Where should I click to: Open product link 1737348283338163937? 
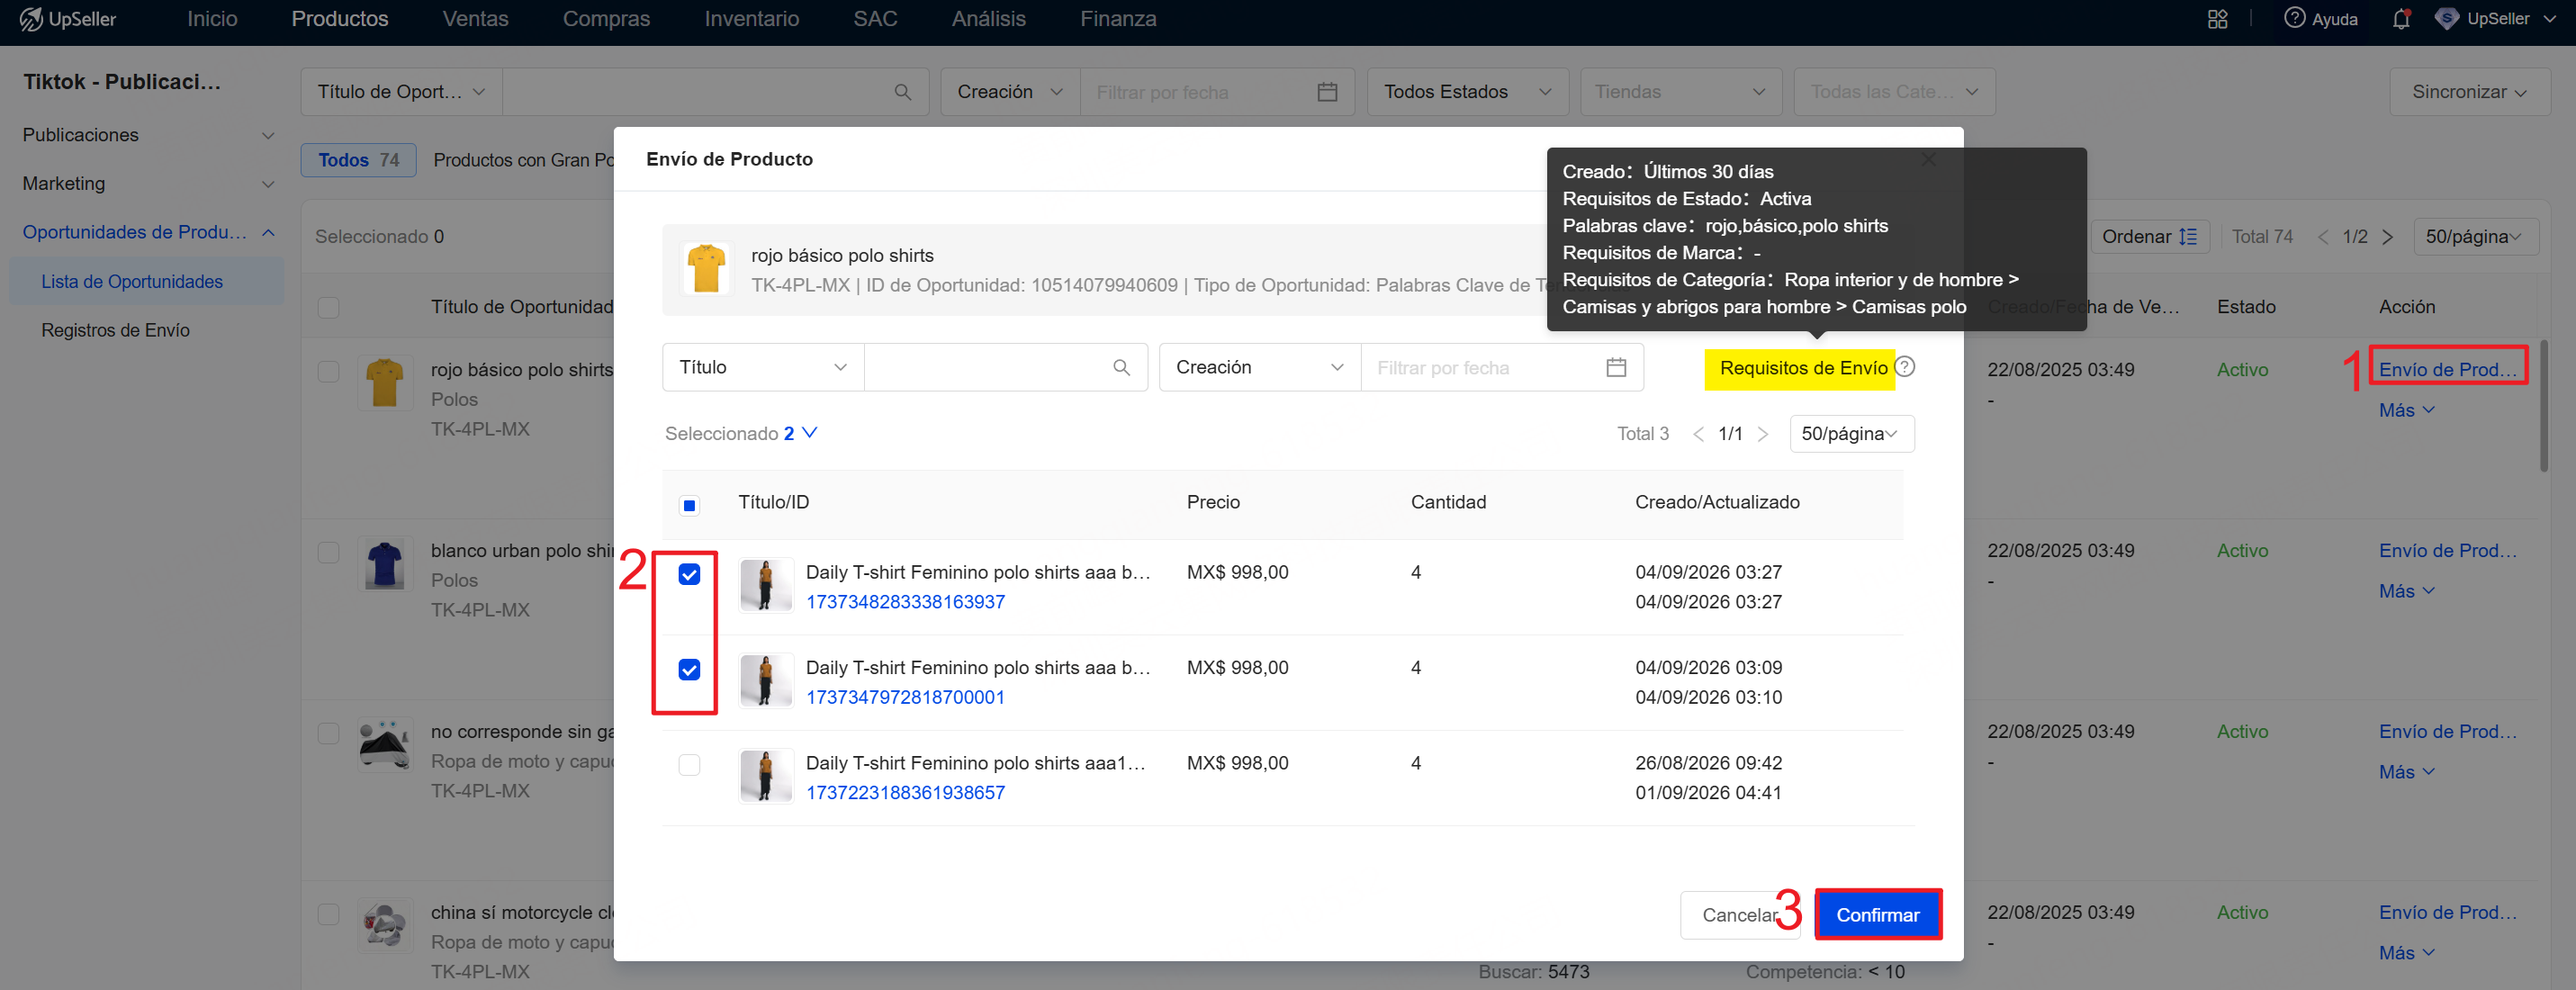pos(905,602)
